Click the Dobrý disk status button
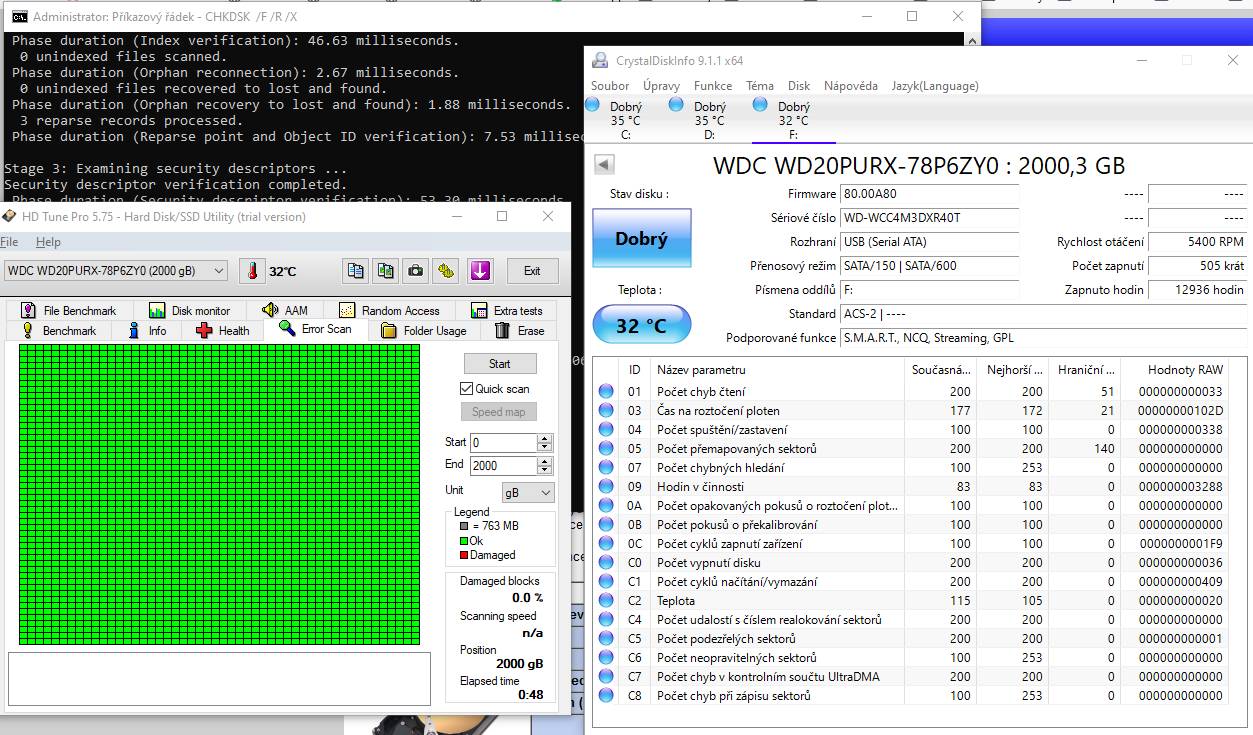Image resolution: width=1253 pixels, height=735 pixels. click(x=641, y=239)
